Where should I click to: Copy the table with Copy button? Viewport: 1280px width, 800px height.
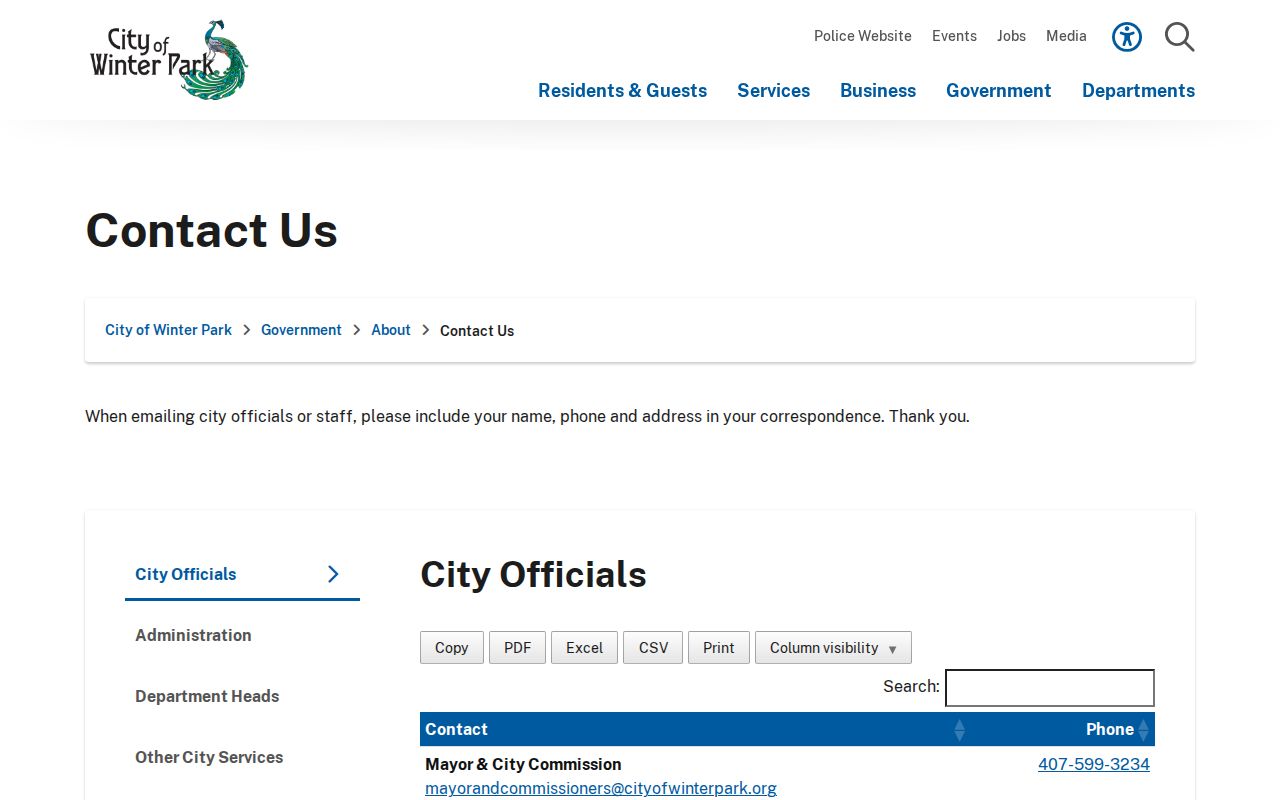[452, 648]
